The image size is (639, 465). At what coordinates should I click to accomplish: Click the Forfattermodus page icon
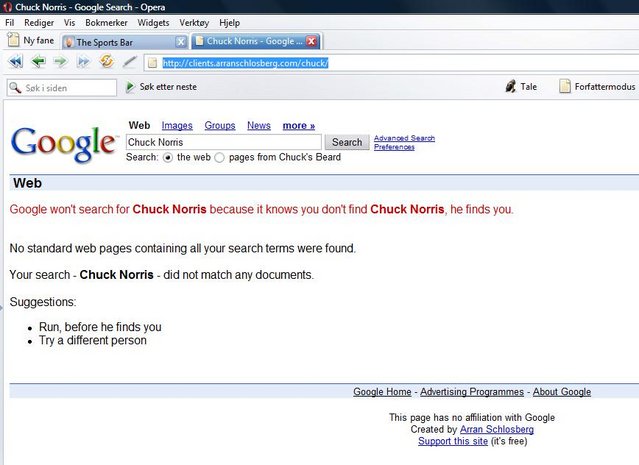564,86
